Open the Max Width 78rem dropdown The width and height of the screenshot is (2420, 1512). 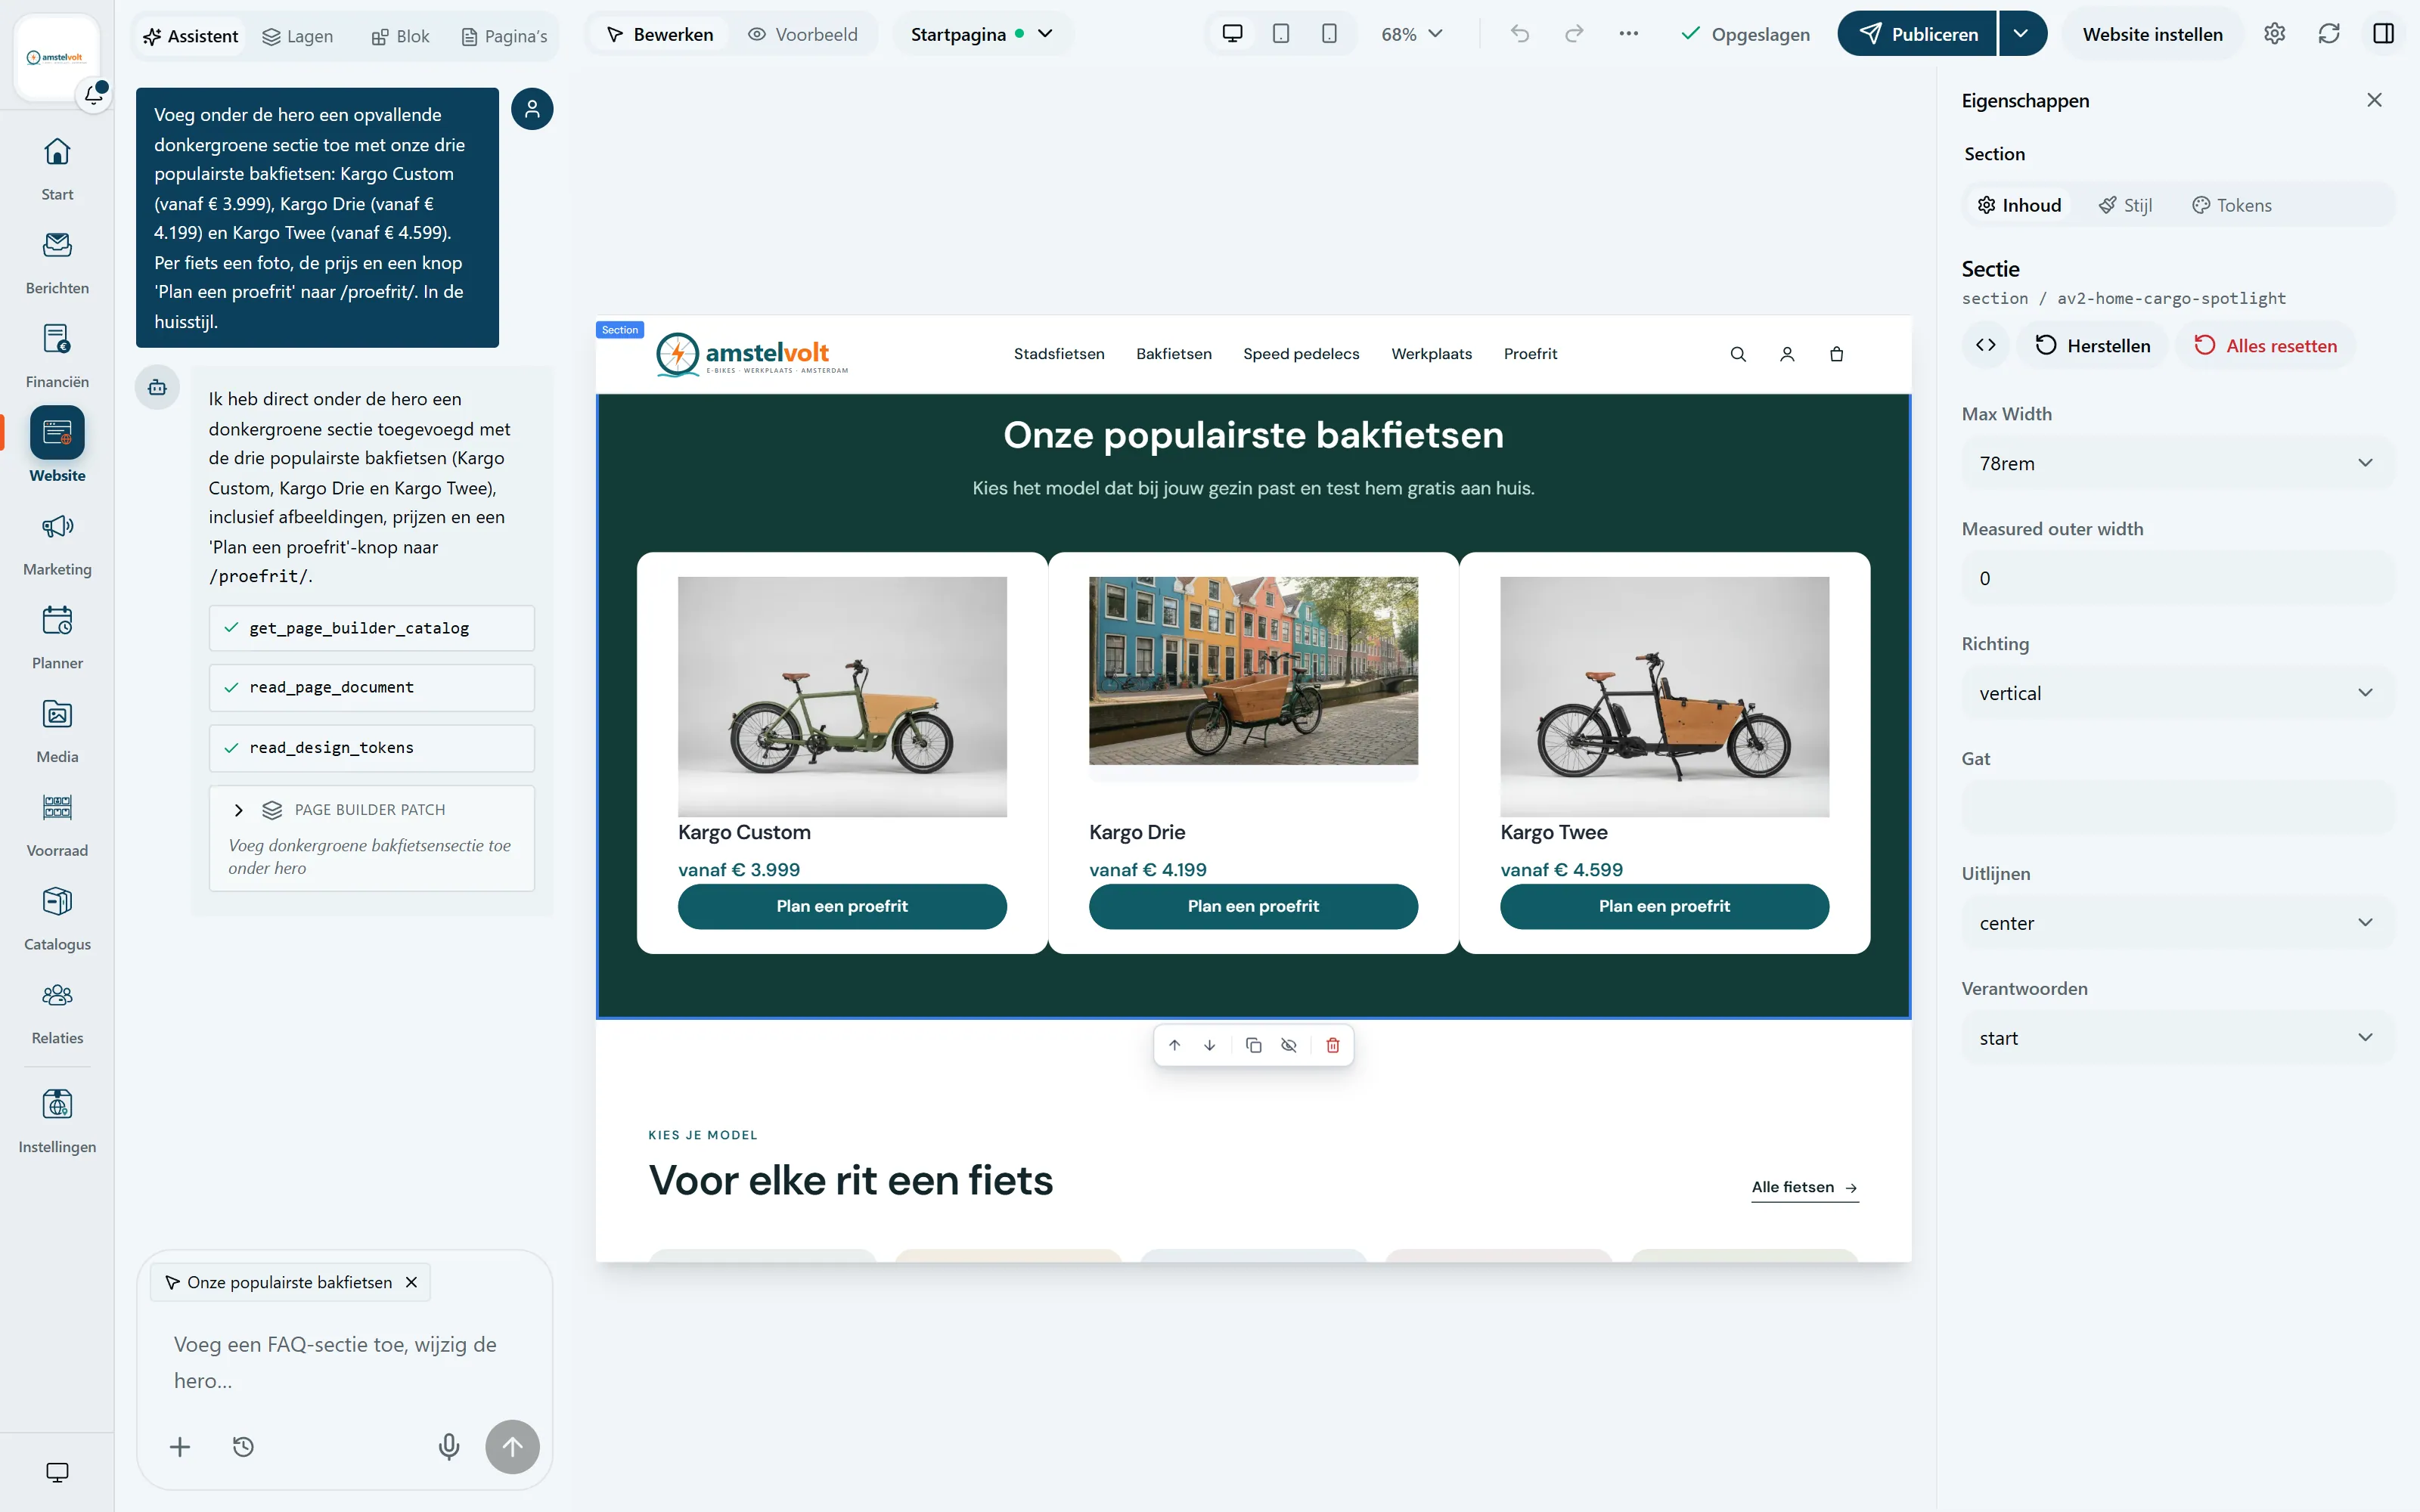click(2177, 463)
